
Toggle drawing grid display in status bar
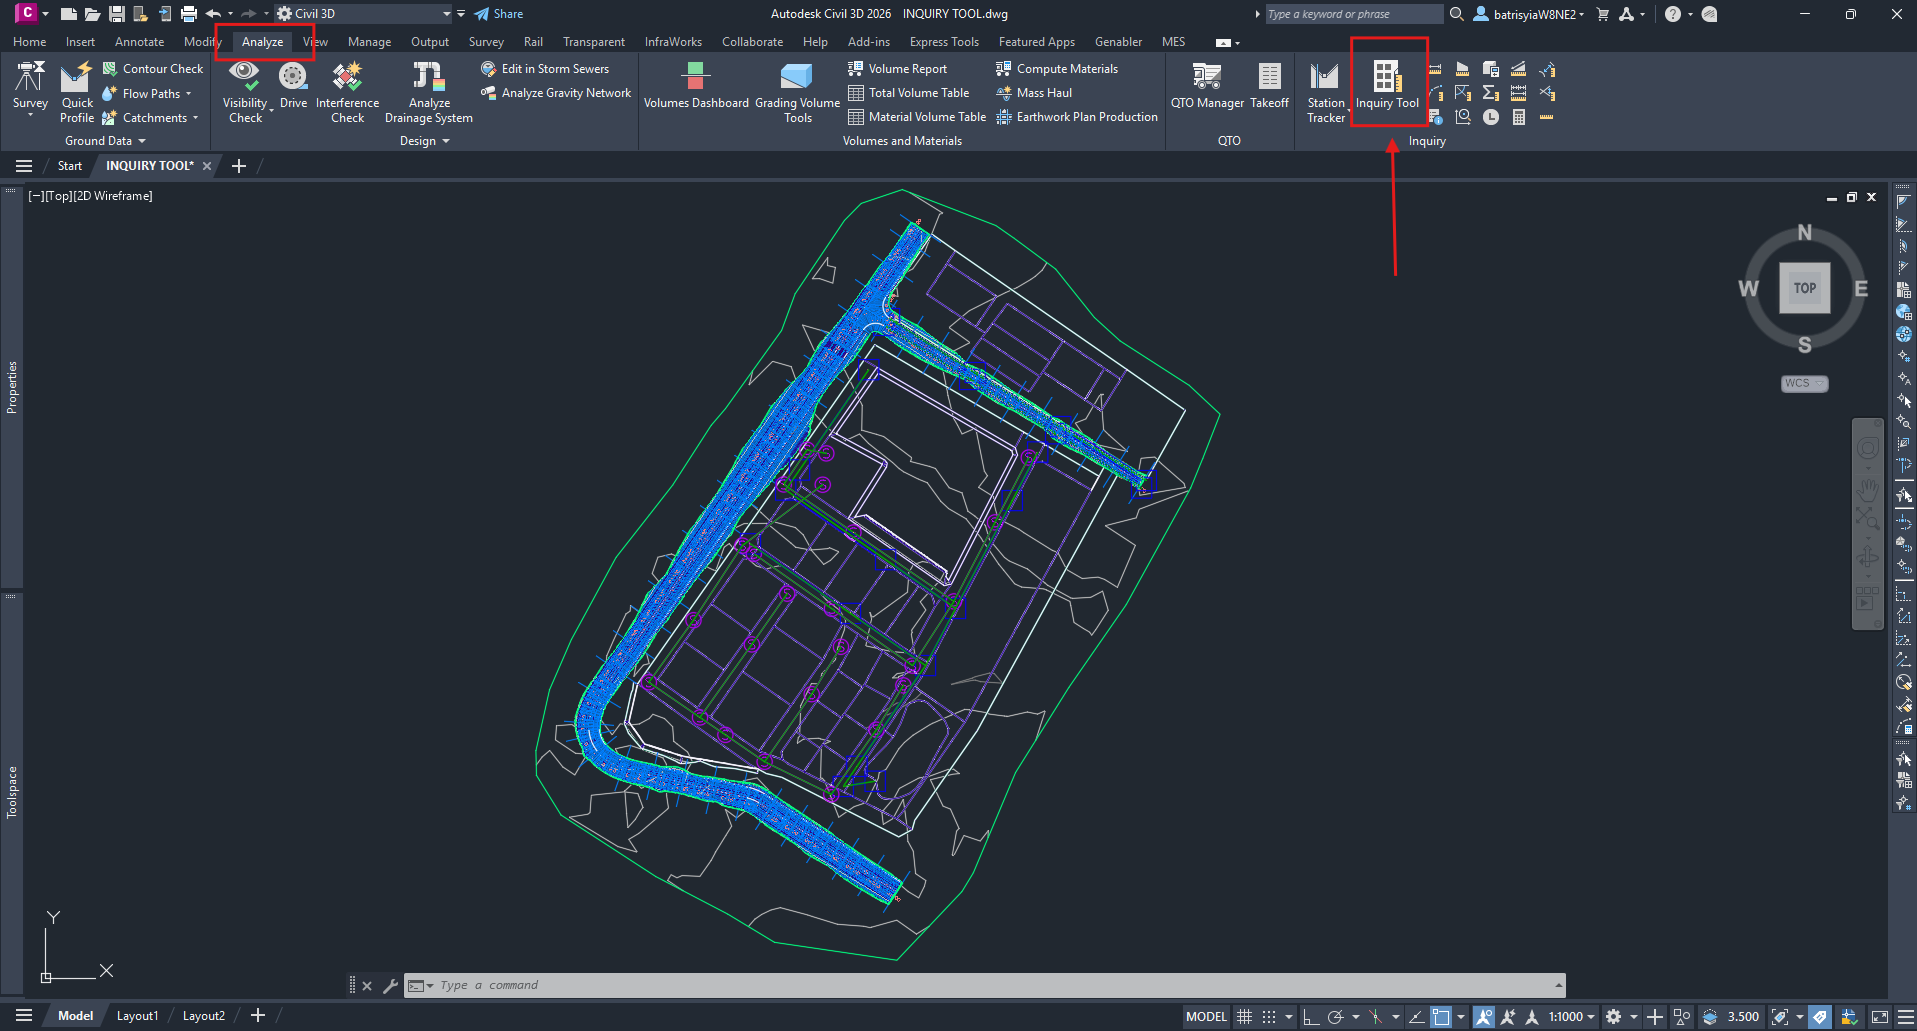click(x=1244, y=1017)
